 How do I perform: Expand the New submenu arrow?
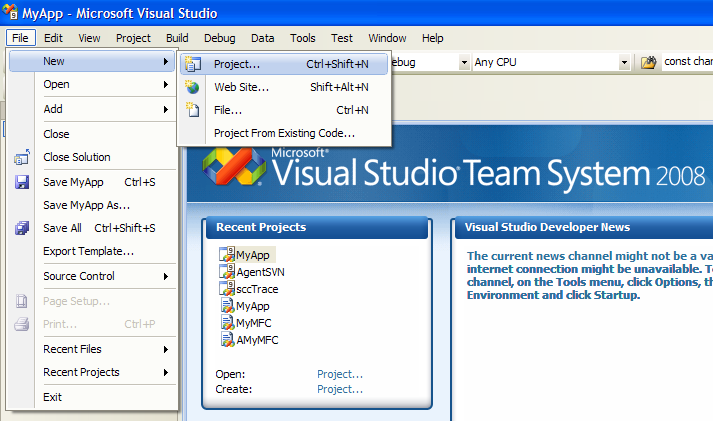(x=166, y=61)
